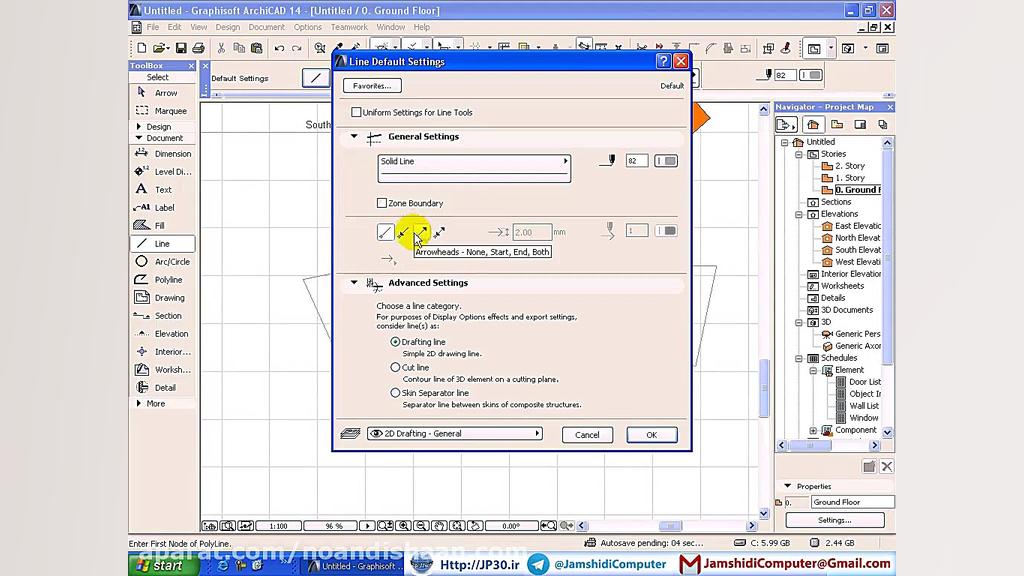
Task: Collapse the General Settings section
Action: [354, 136]
